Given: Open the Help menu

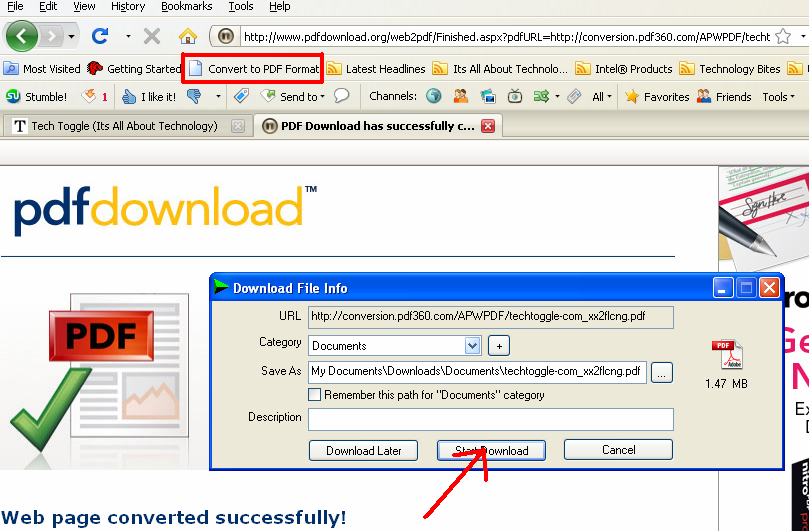Looking at the screenshot, I should pos(280,6).
